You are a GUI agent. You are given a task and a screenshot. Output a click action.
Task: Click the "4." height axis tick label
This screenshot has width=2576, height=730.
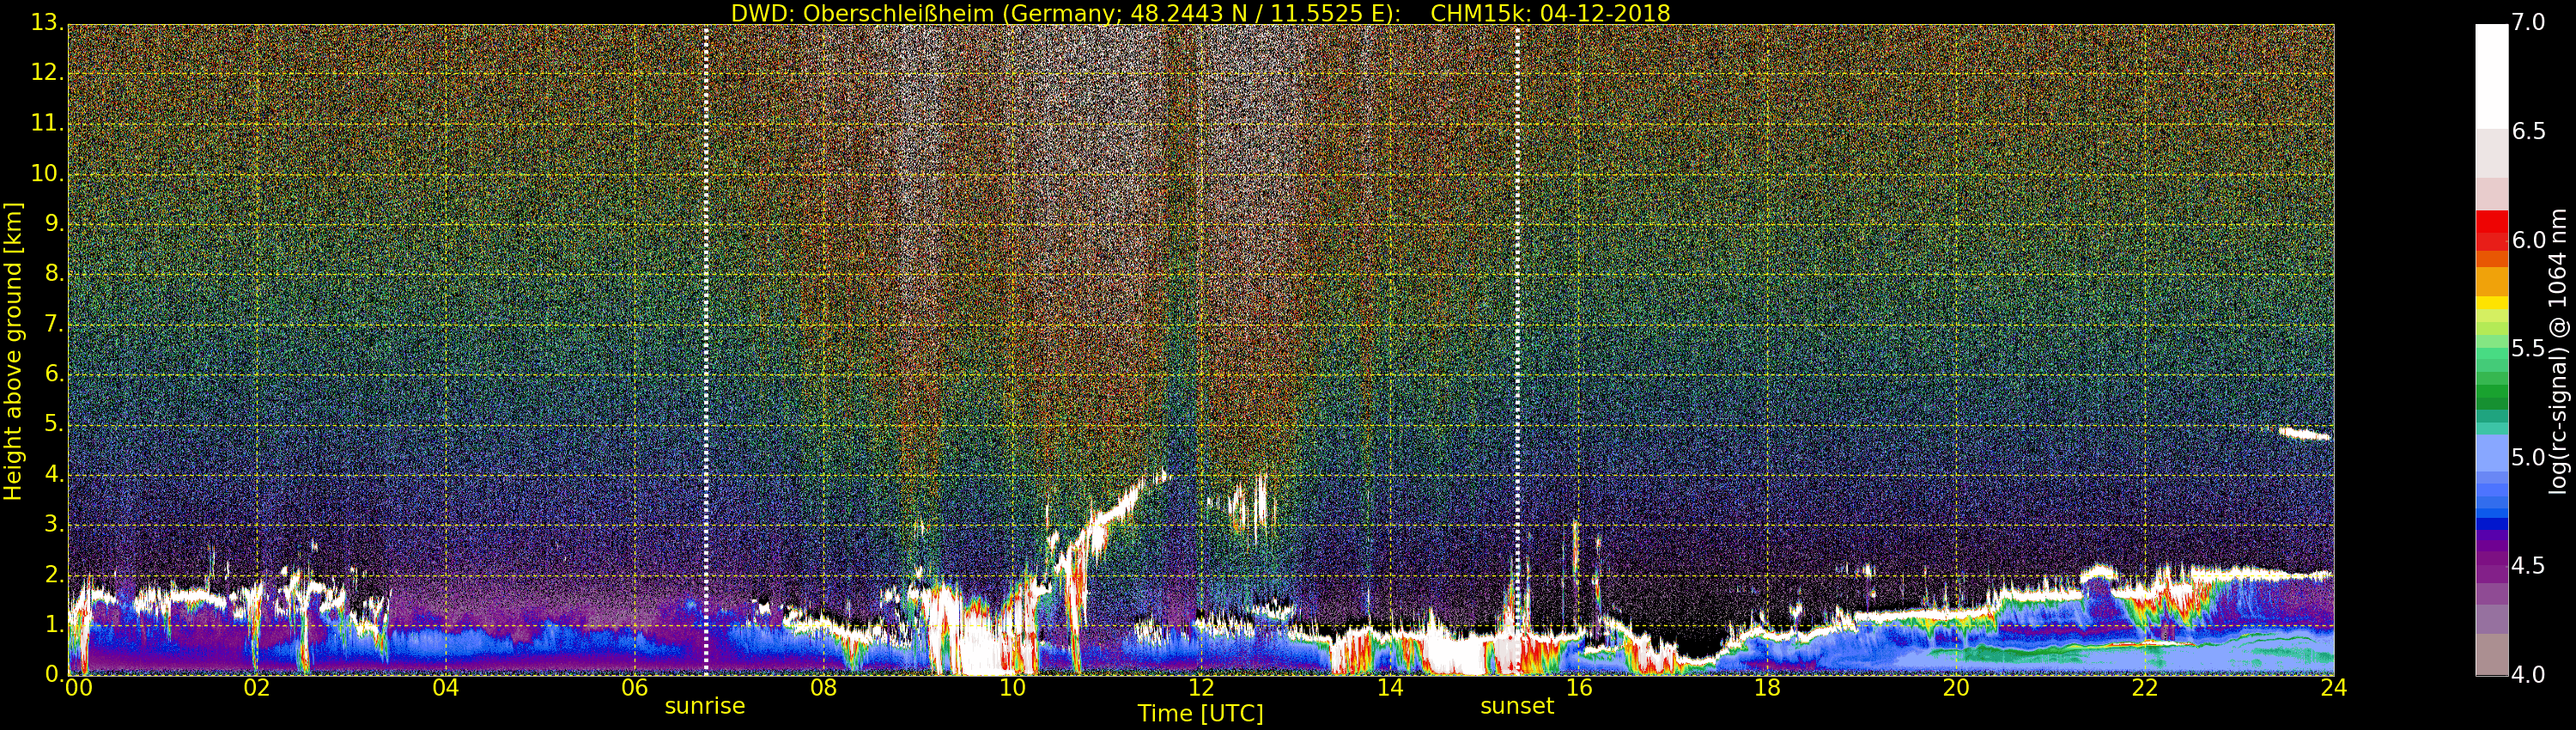pyautogui.click(x=54, y=474)
